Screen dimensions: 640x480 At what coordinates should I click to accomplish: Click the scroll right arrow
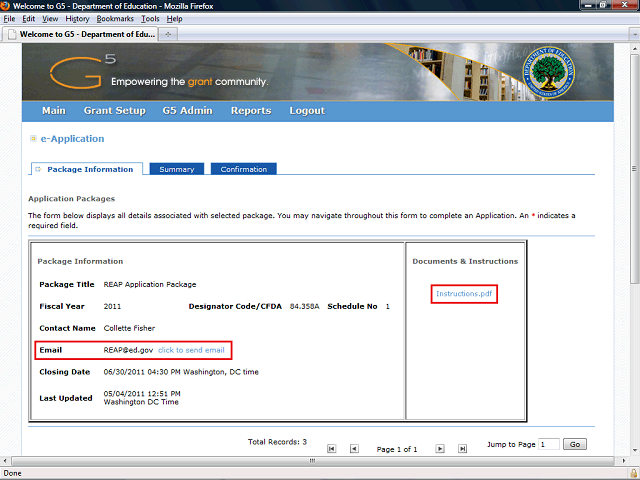pos(623,460)
